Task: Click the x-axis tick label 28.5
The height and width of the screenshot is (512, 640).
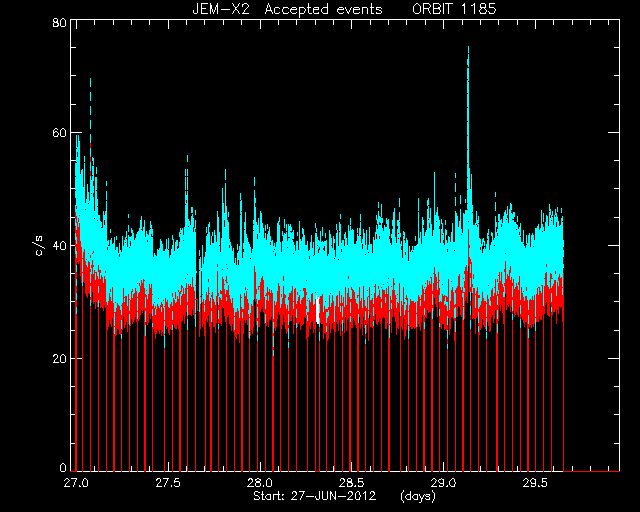Action: 352,483
